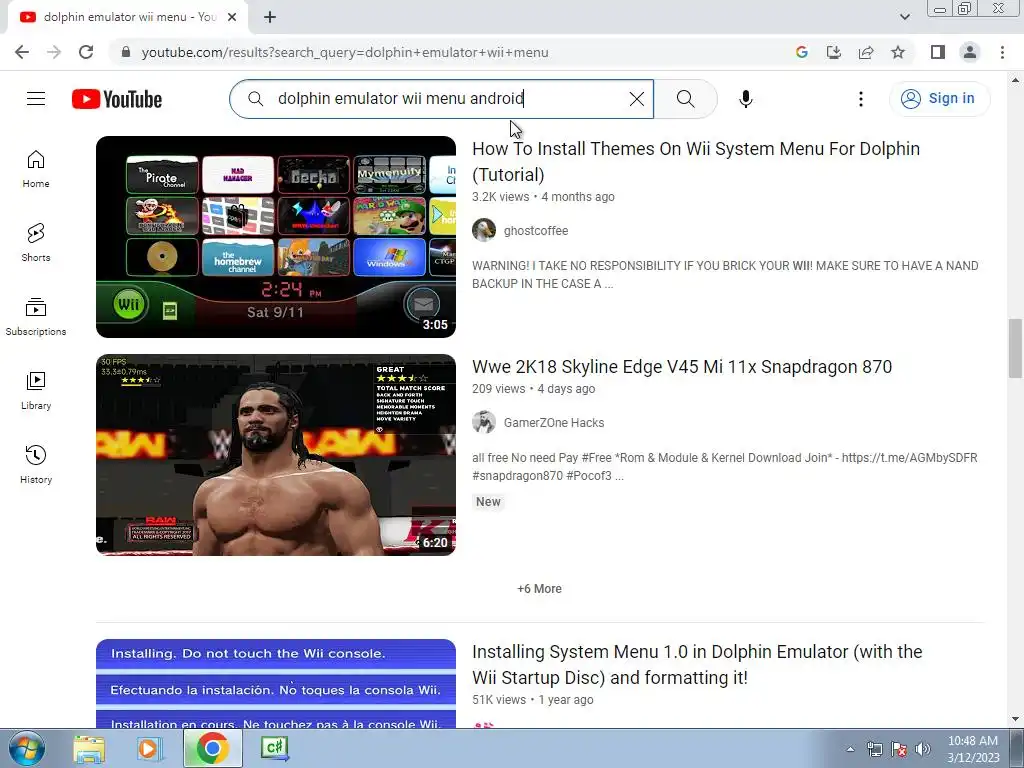Visit the GamerZOne Hacks channel name
The width and height of the screenshot is (1024, 768).
[554, 423]
